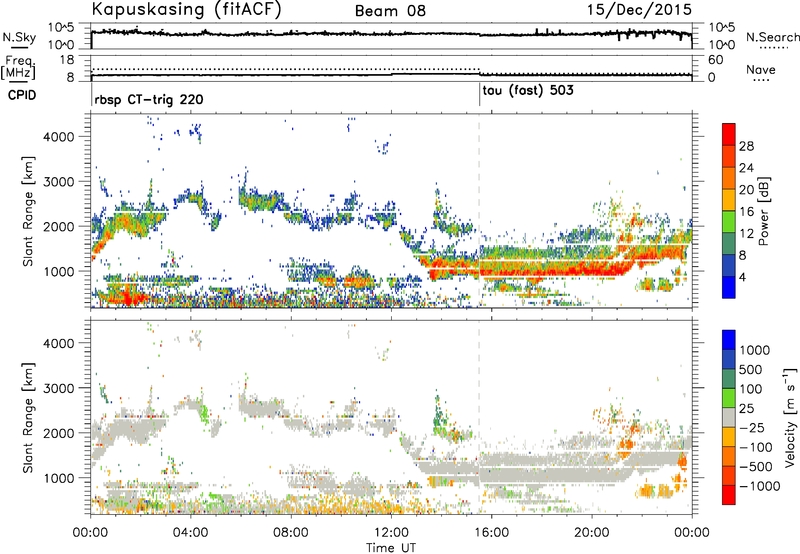Click the 'Beam 08' label
800x554 pixels.
point(390,11)
